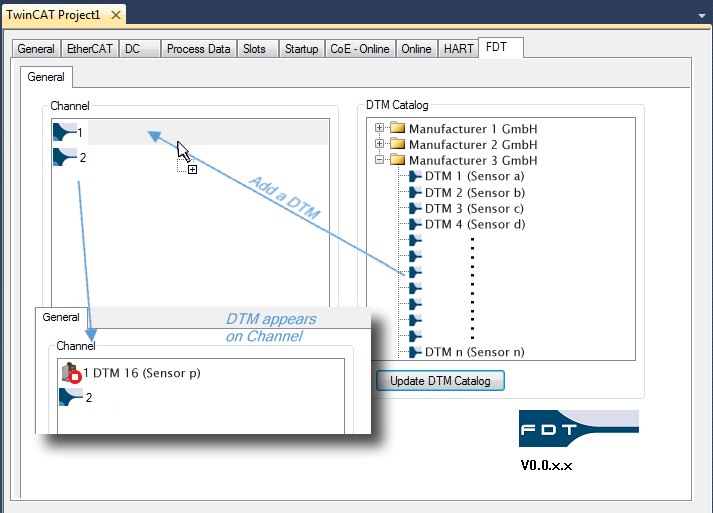713x513 pixels.
Task: Expand Manufacturer 1 GmbH tree node
Action: click(379, 128)
